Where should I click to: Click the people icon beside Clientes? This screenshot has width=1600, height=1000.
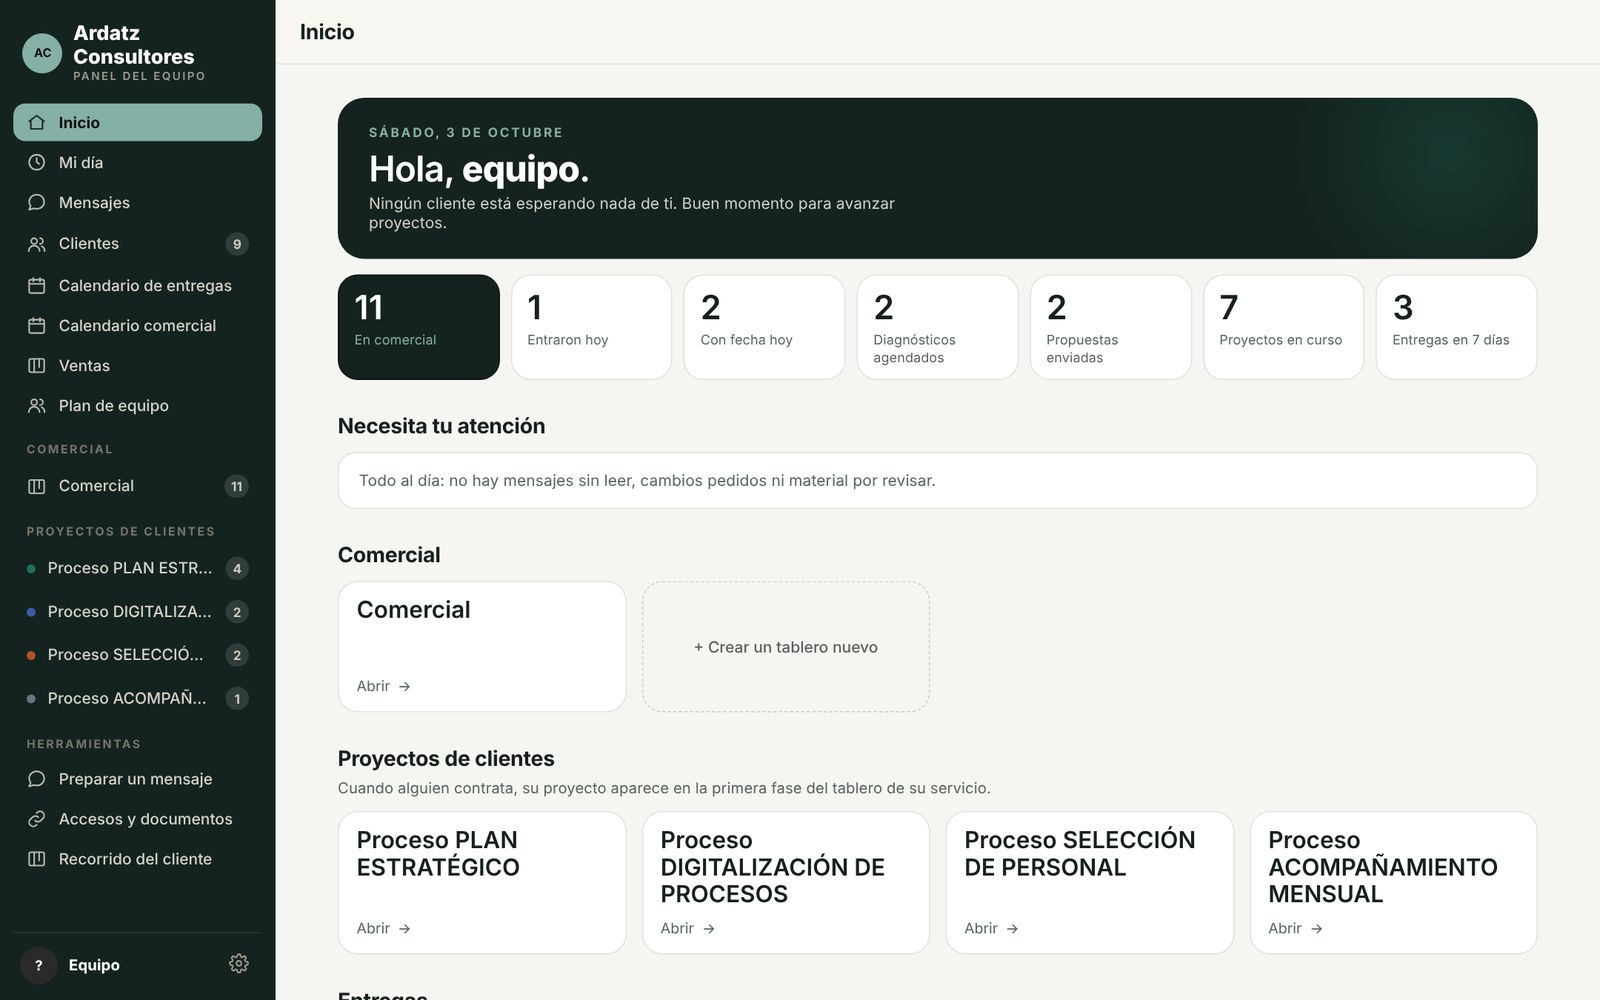pos(37,244)
